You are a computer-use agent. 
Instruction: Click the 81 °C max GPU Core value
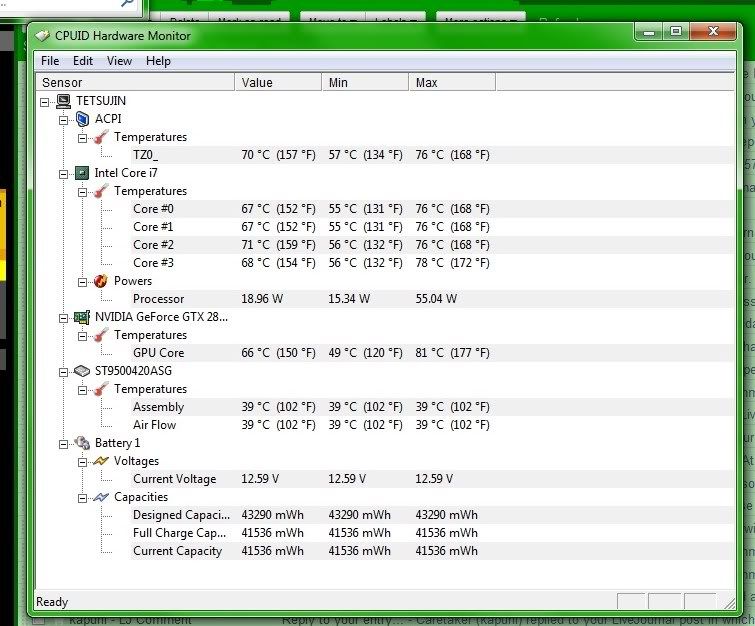(x=452, y=353)
